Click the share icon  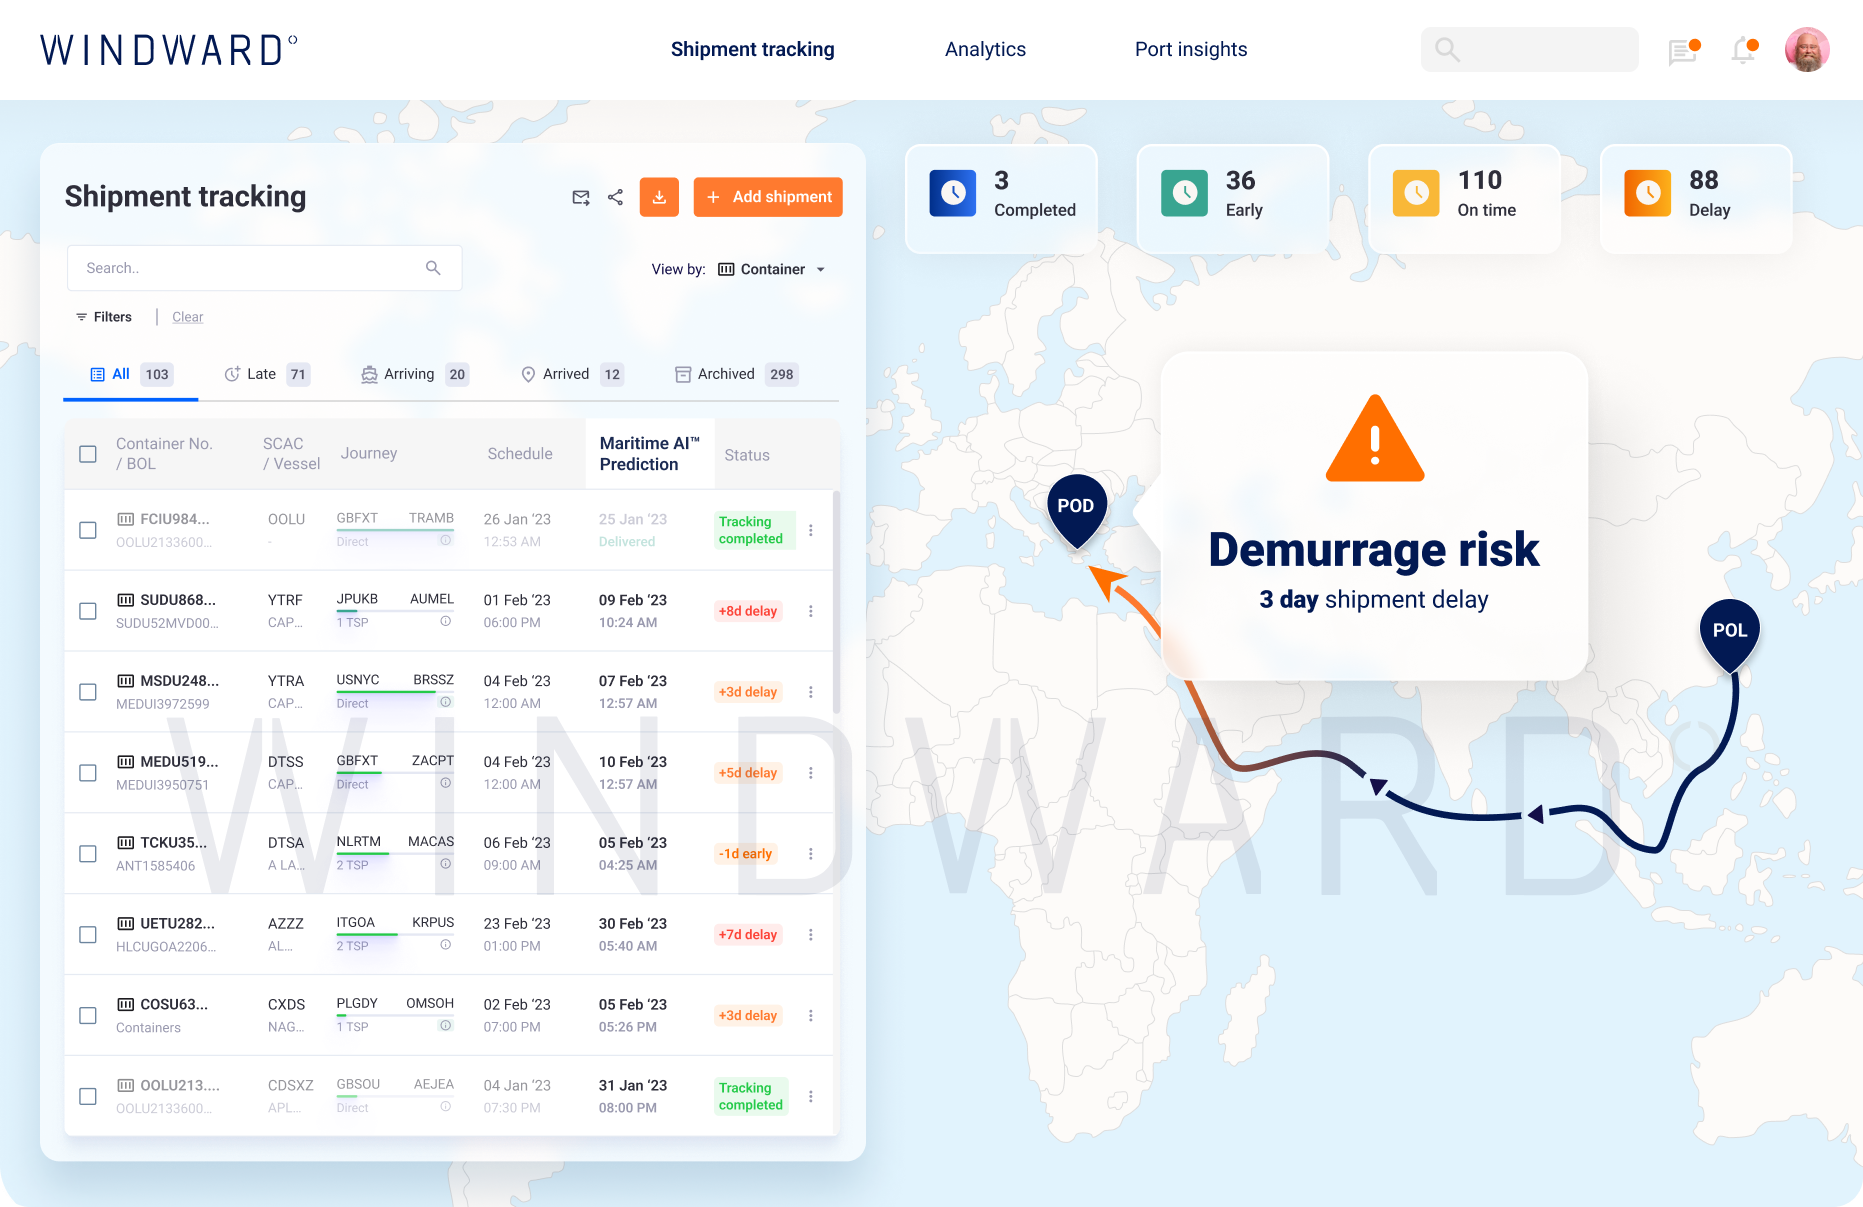(615, 197)
